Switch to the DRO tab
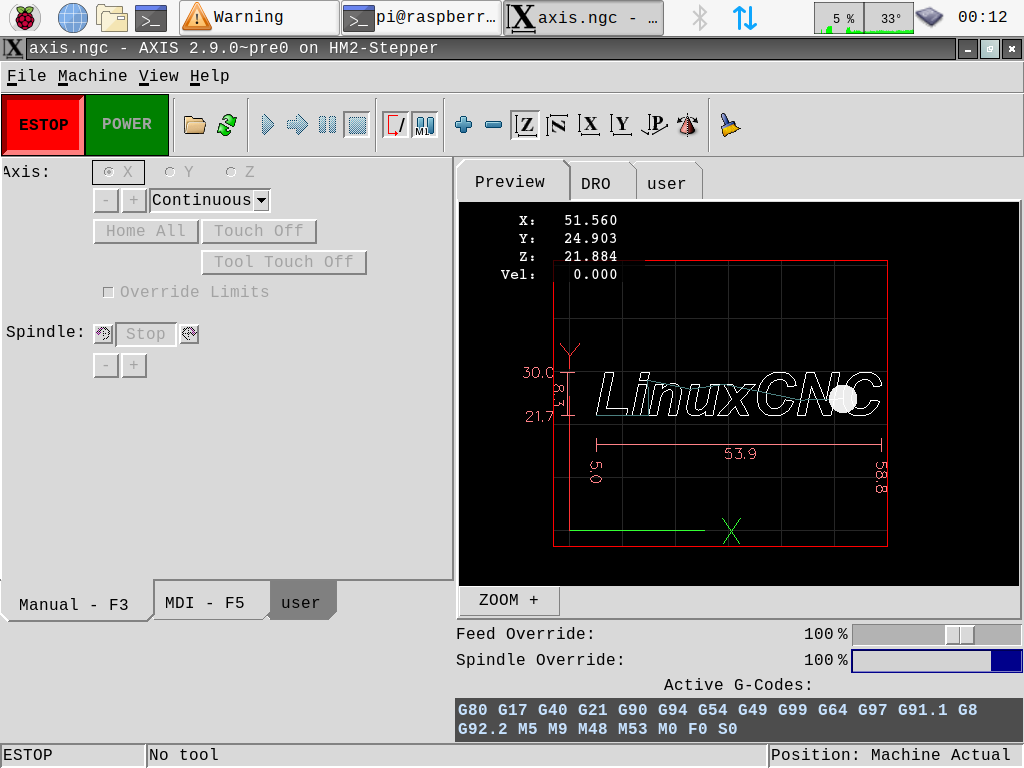 coord(596,184)
